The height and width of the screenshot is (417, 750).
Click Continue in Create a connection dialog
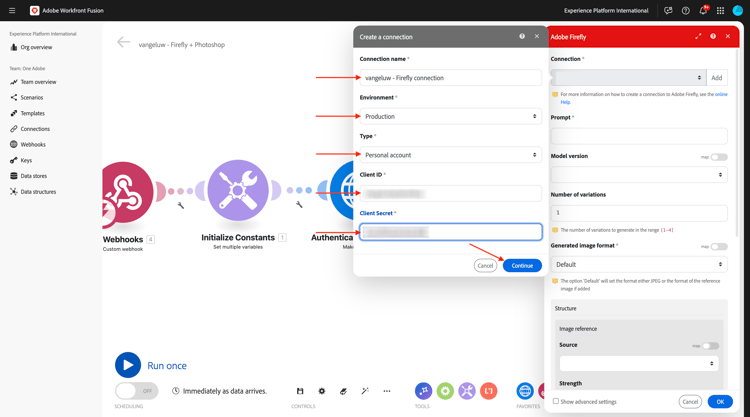click(522, 265)
